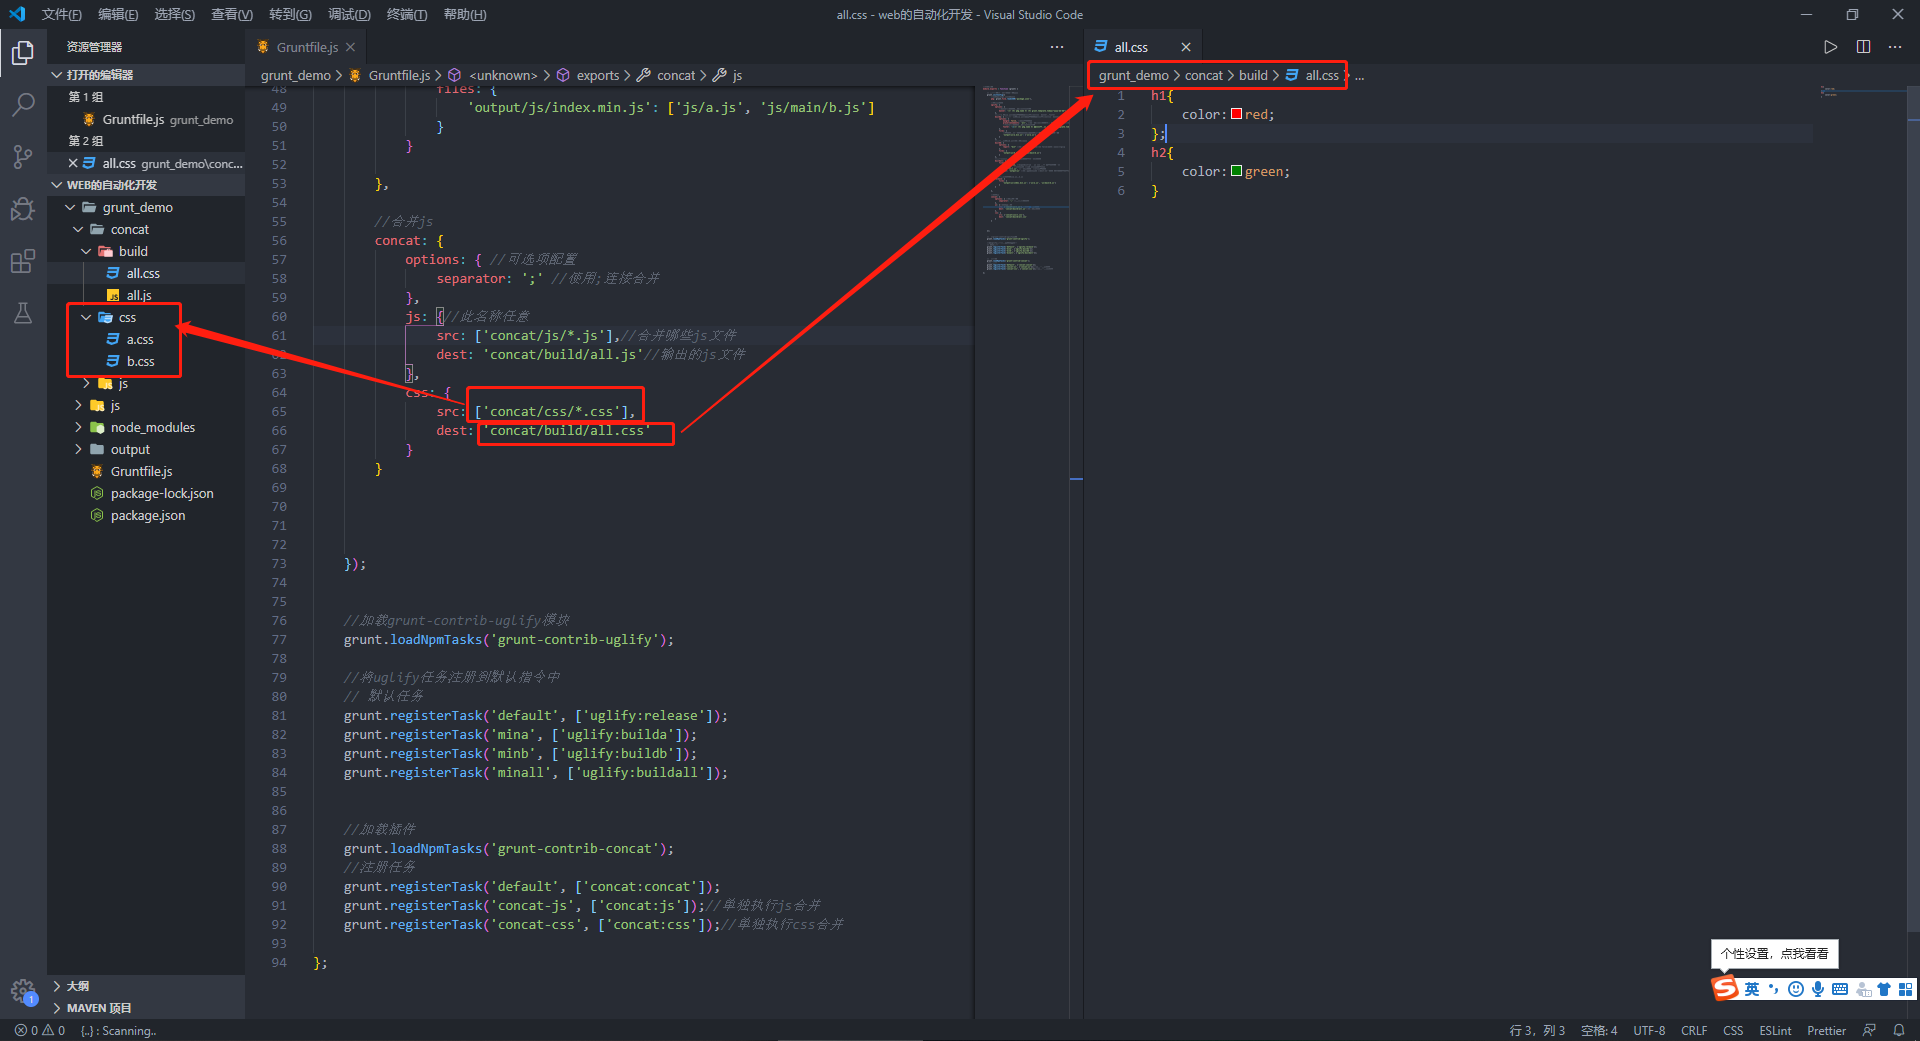The height and width of the screenshot is (1041, 1920).
Task: Click the CSS language mode in status bar
Action: (x=1733, y=1030)
